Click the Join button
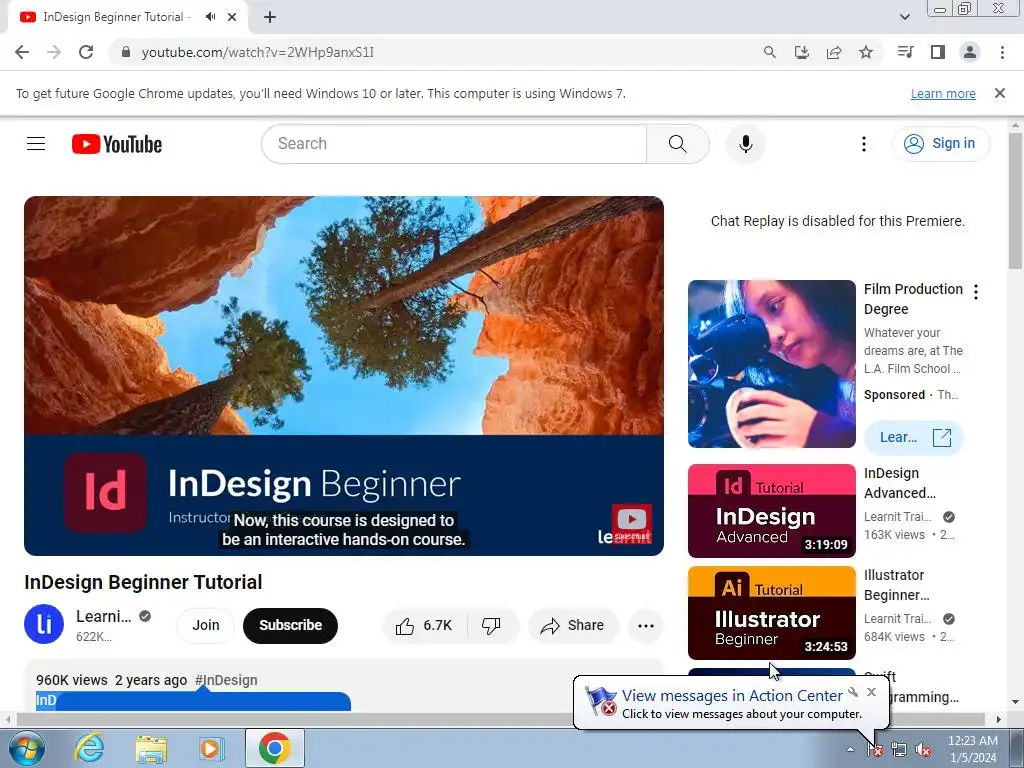 206,626
